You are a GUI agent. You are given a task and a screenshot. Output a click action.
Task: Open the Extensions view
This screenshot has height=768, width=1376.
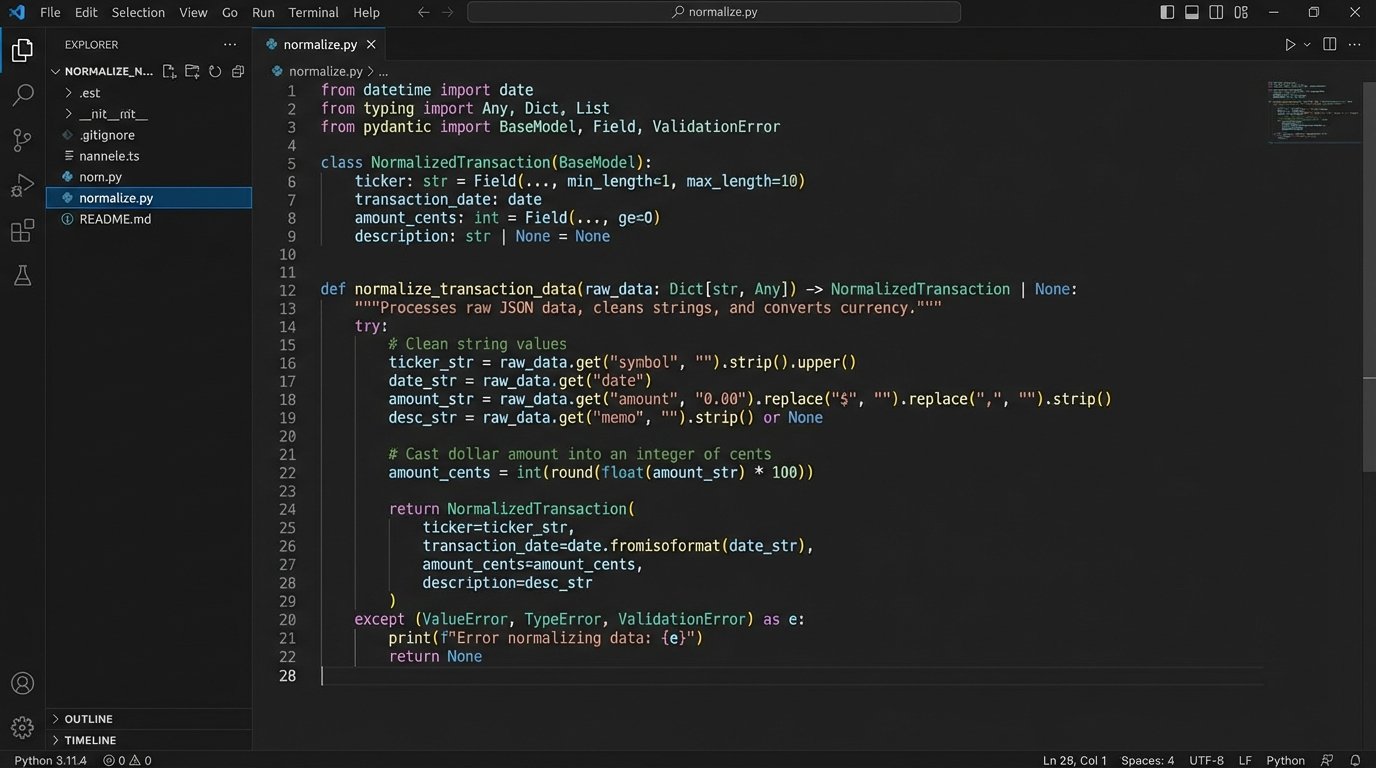pos(22,232)
